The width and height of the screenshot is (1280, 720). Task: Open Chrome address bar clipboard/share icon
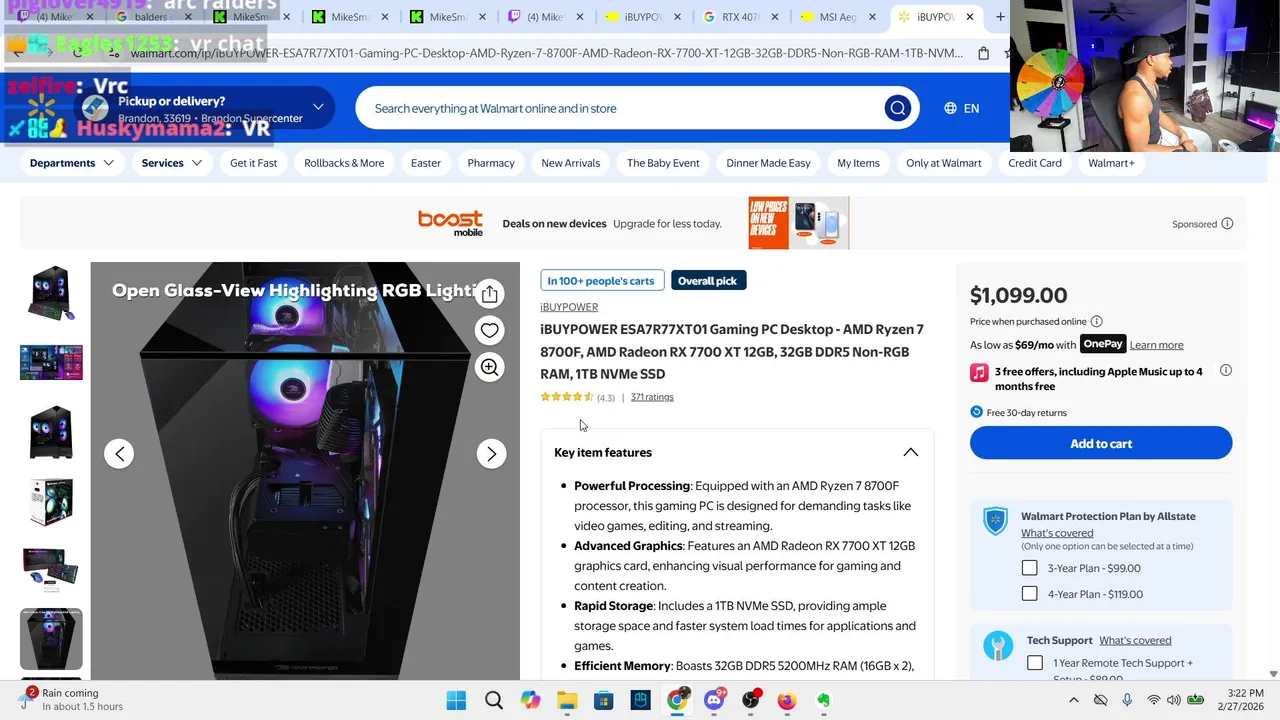click(x=983, y=53)
